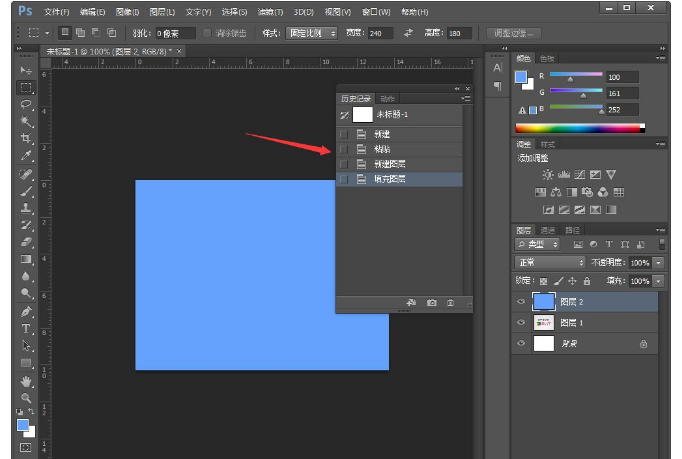Screen dimensions: 682x459
Task: Select the Hand tool
Action: (x=26, y=381)
